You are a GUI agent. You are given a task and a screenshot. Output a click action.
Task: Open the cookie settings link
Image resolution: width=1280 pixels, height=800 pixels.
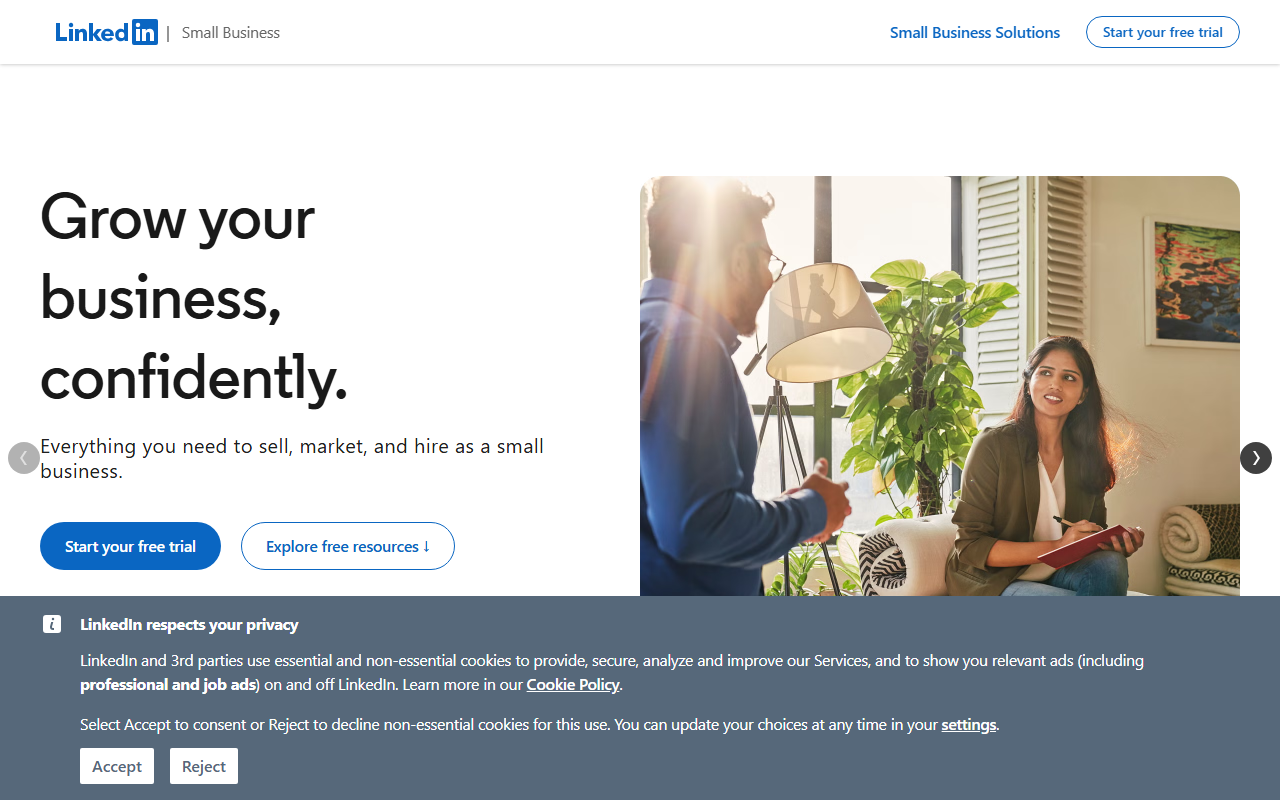point(969,725)
